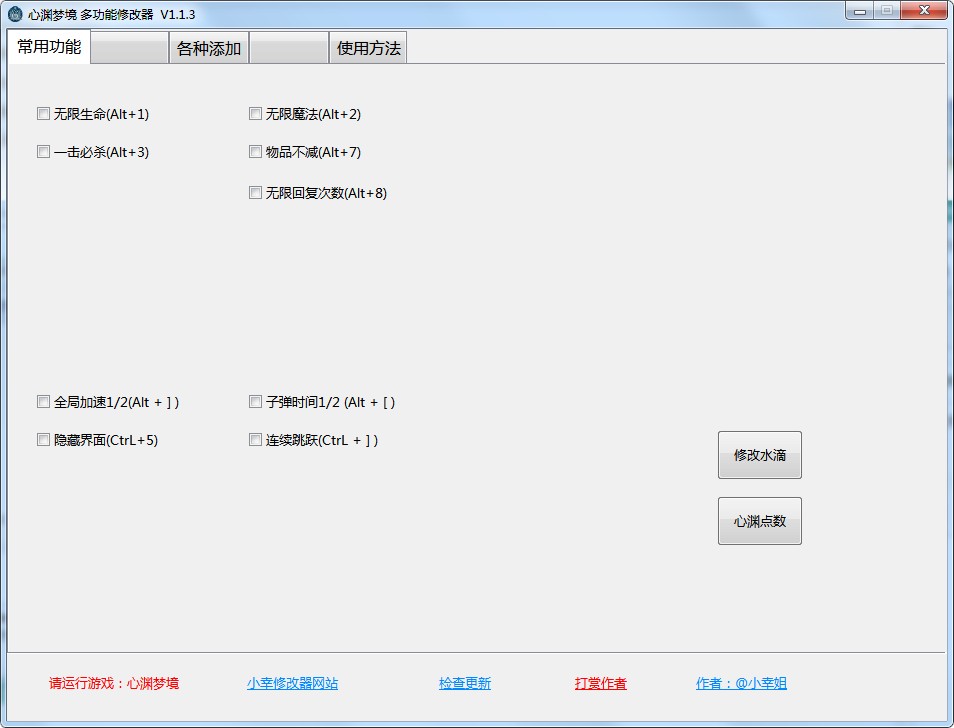
Task: Click the app icon in title bar
Action: click(x=15, y=14)
